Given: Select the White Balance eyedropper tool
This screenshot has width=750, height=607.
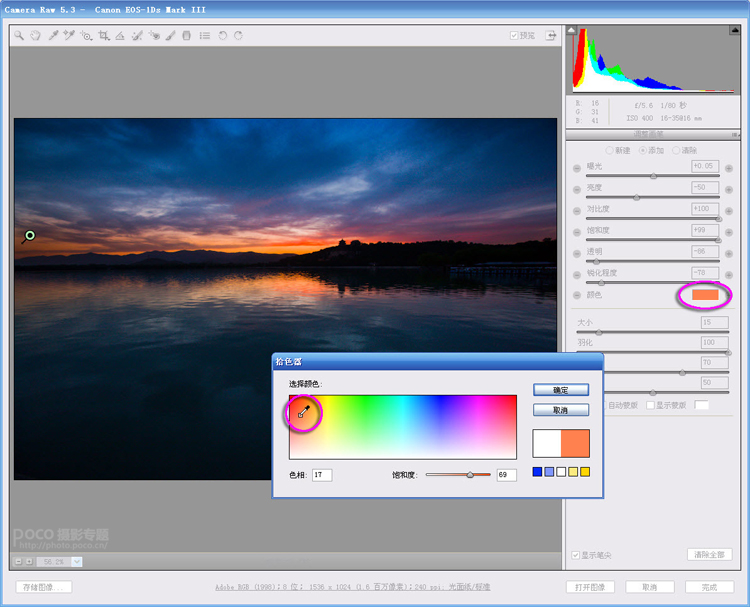Looking at the screenshot, I should coord(52,35).
